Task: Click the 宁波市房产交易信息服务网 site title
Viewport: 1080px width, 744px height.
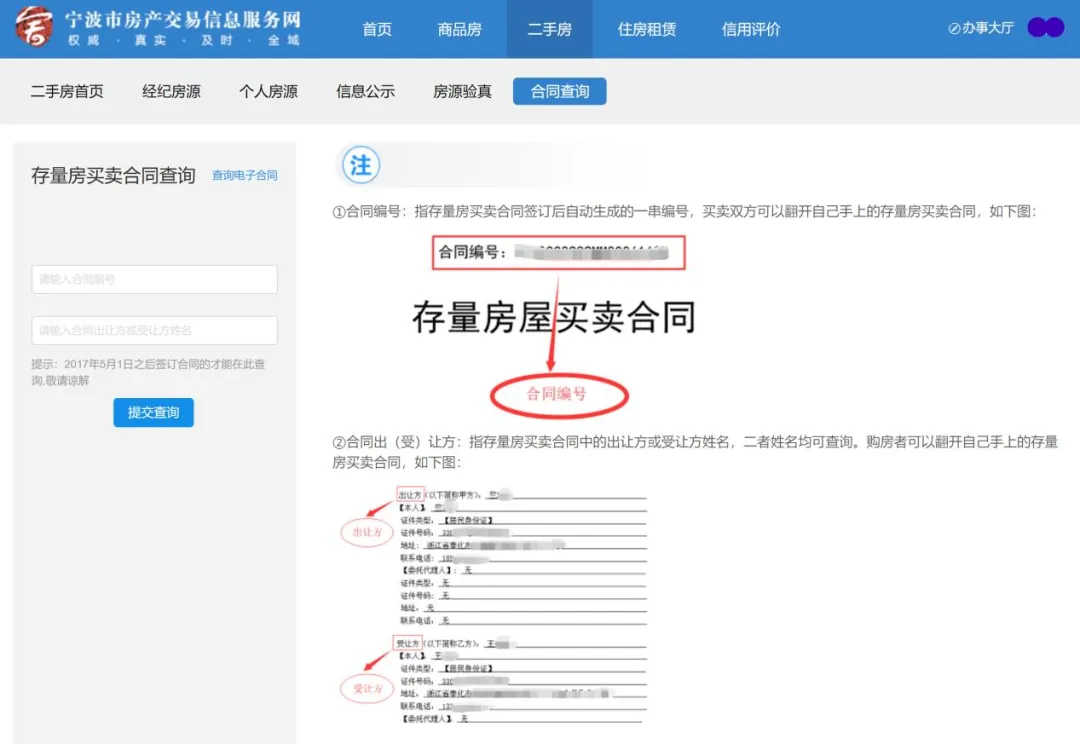Action: pos(183,19)
